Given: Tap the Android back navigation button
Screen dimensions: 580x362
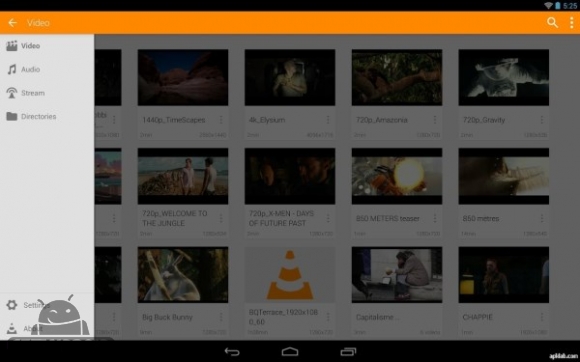Looking at the screenshot, I should tap(232, 352).
